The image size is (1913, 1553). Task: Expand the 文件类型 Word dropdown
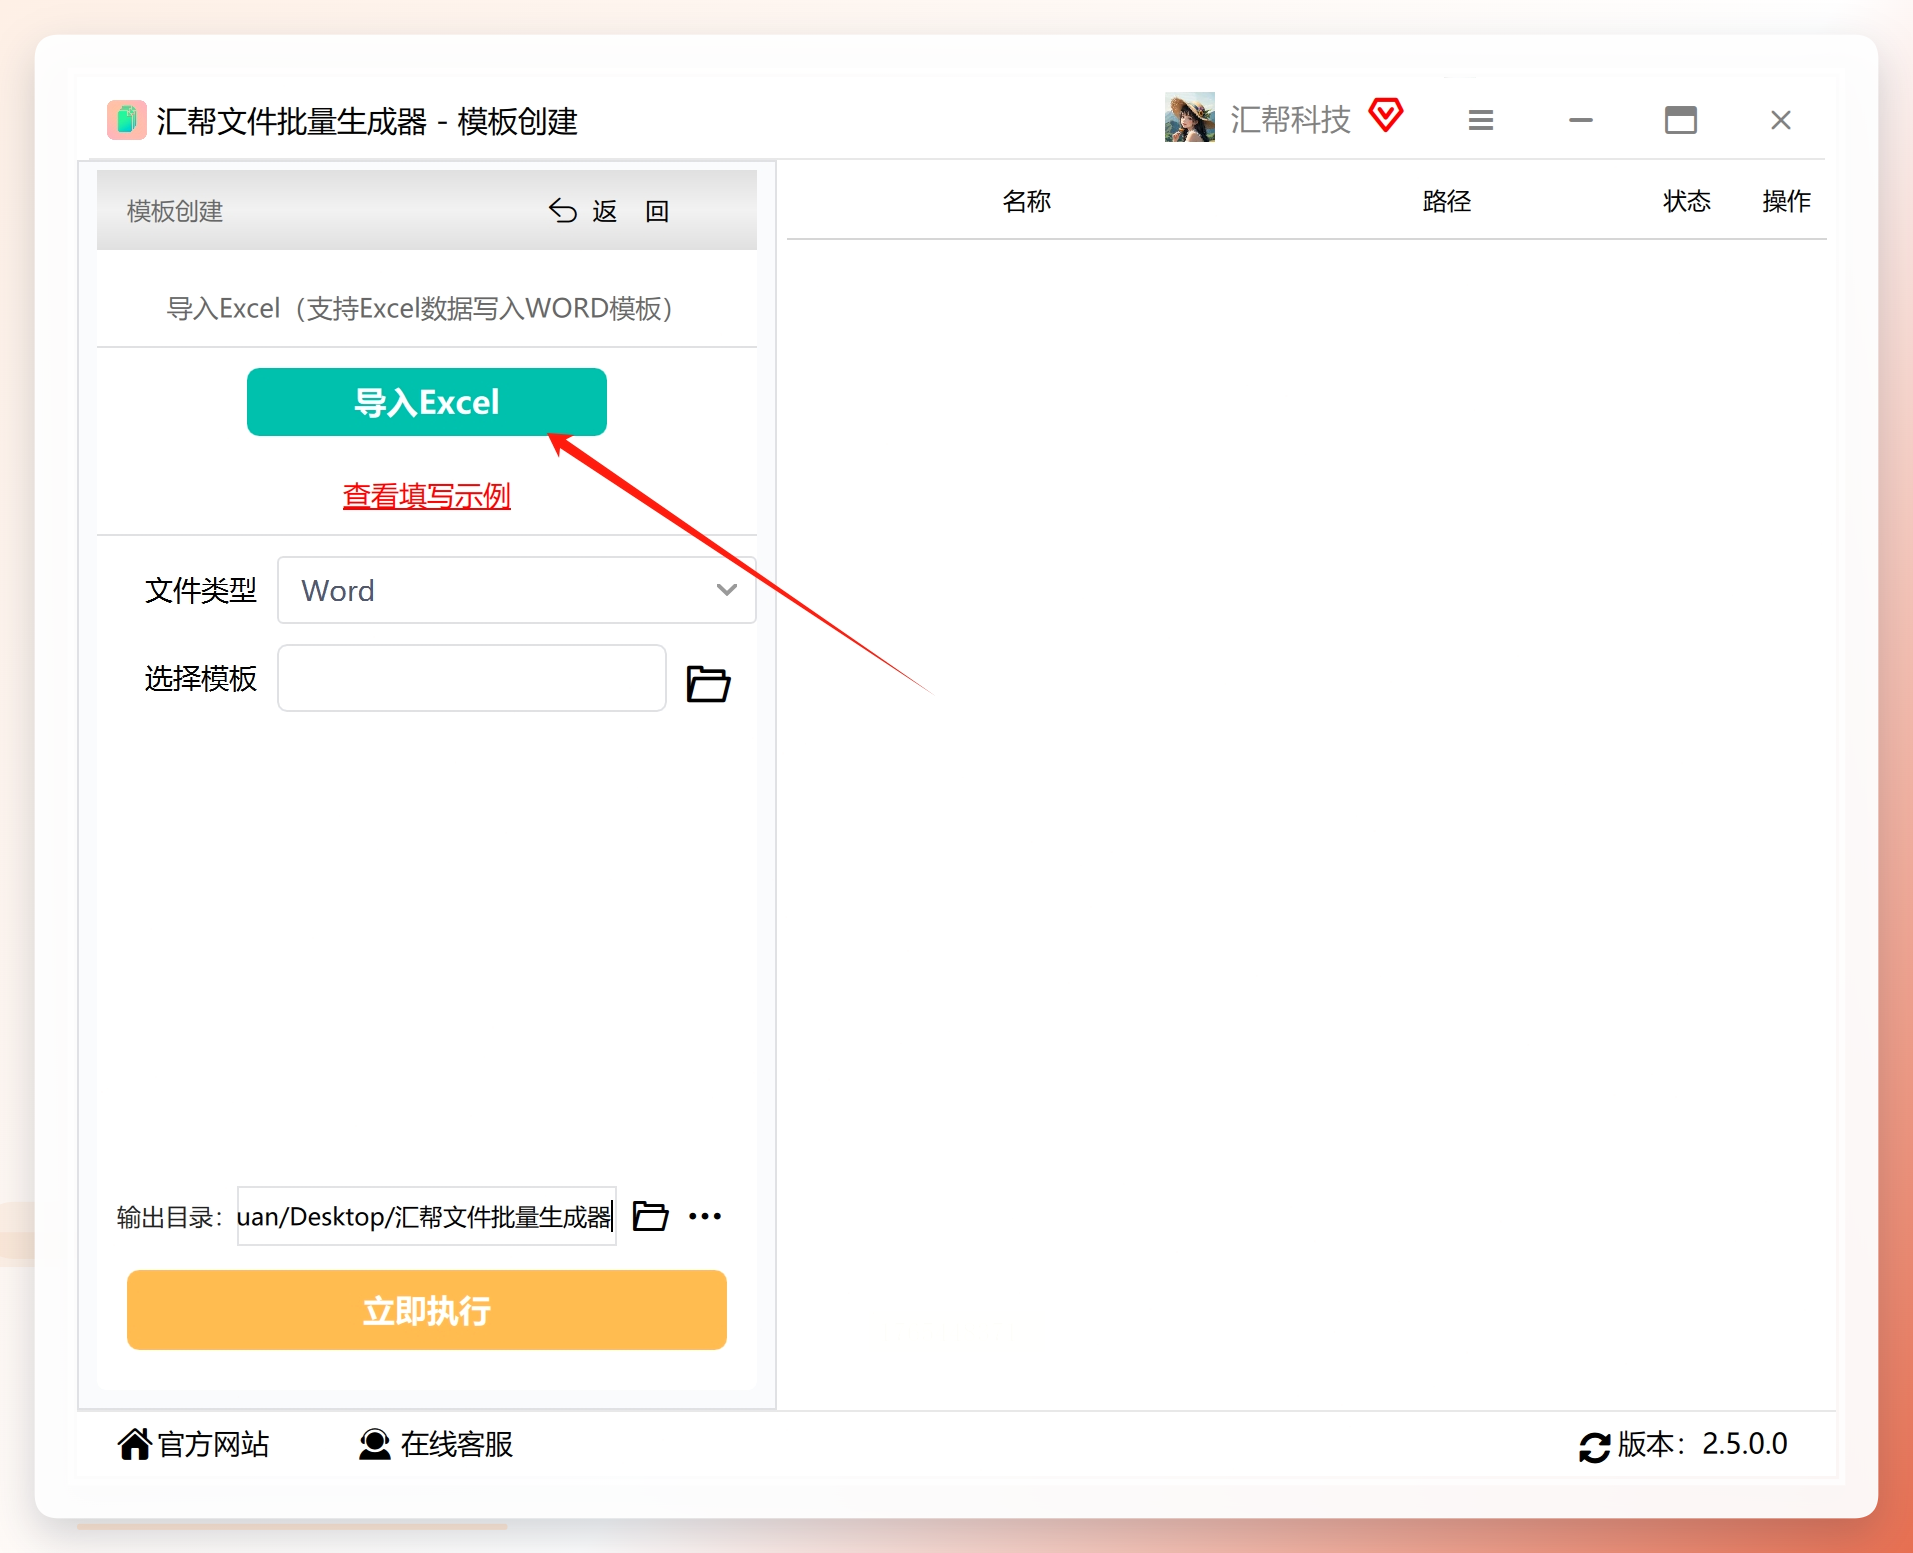(517, 590)
